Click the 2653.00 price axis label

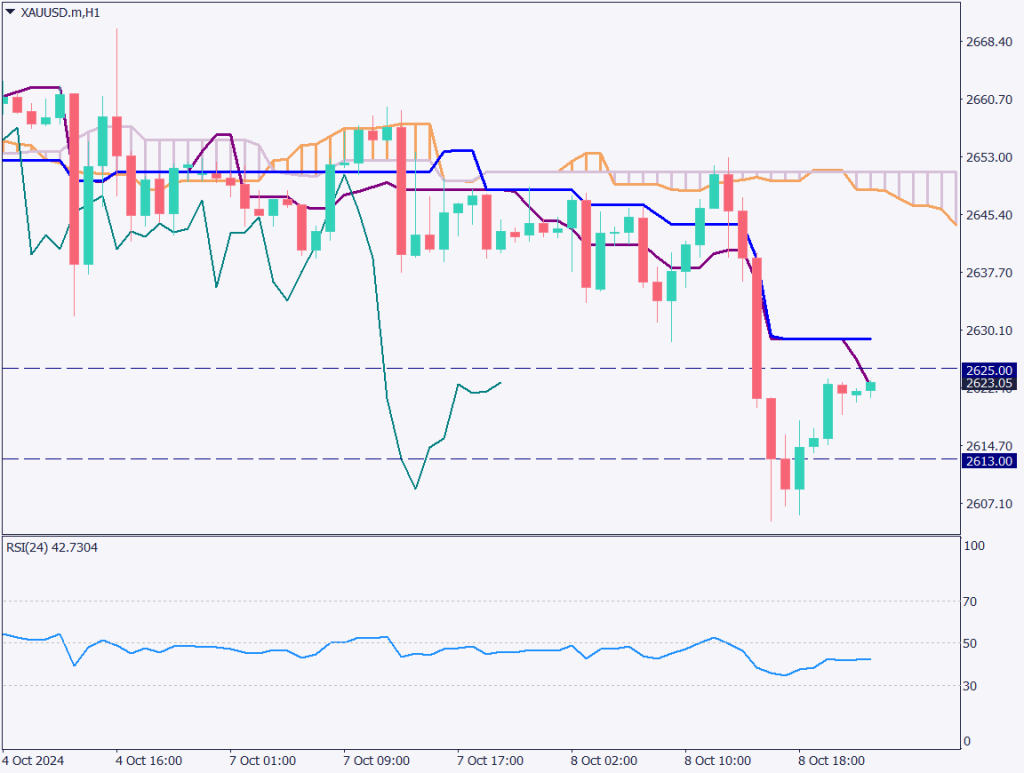990,157
